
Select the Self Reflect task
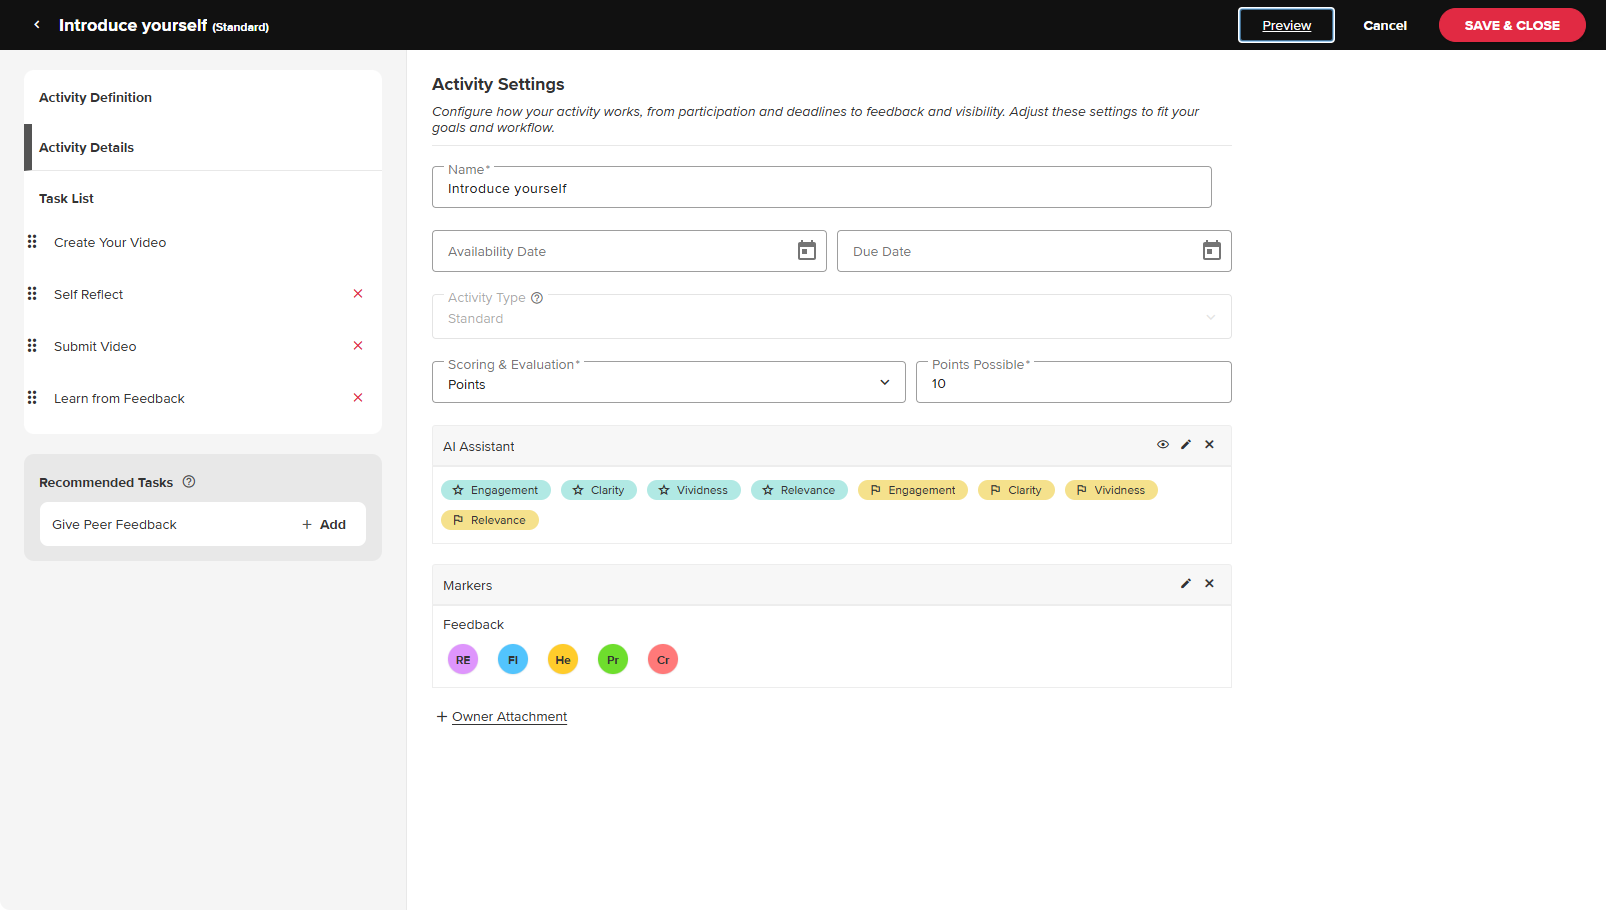89,295
